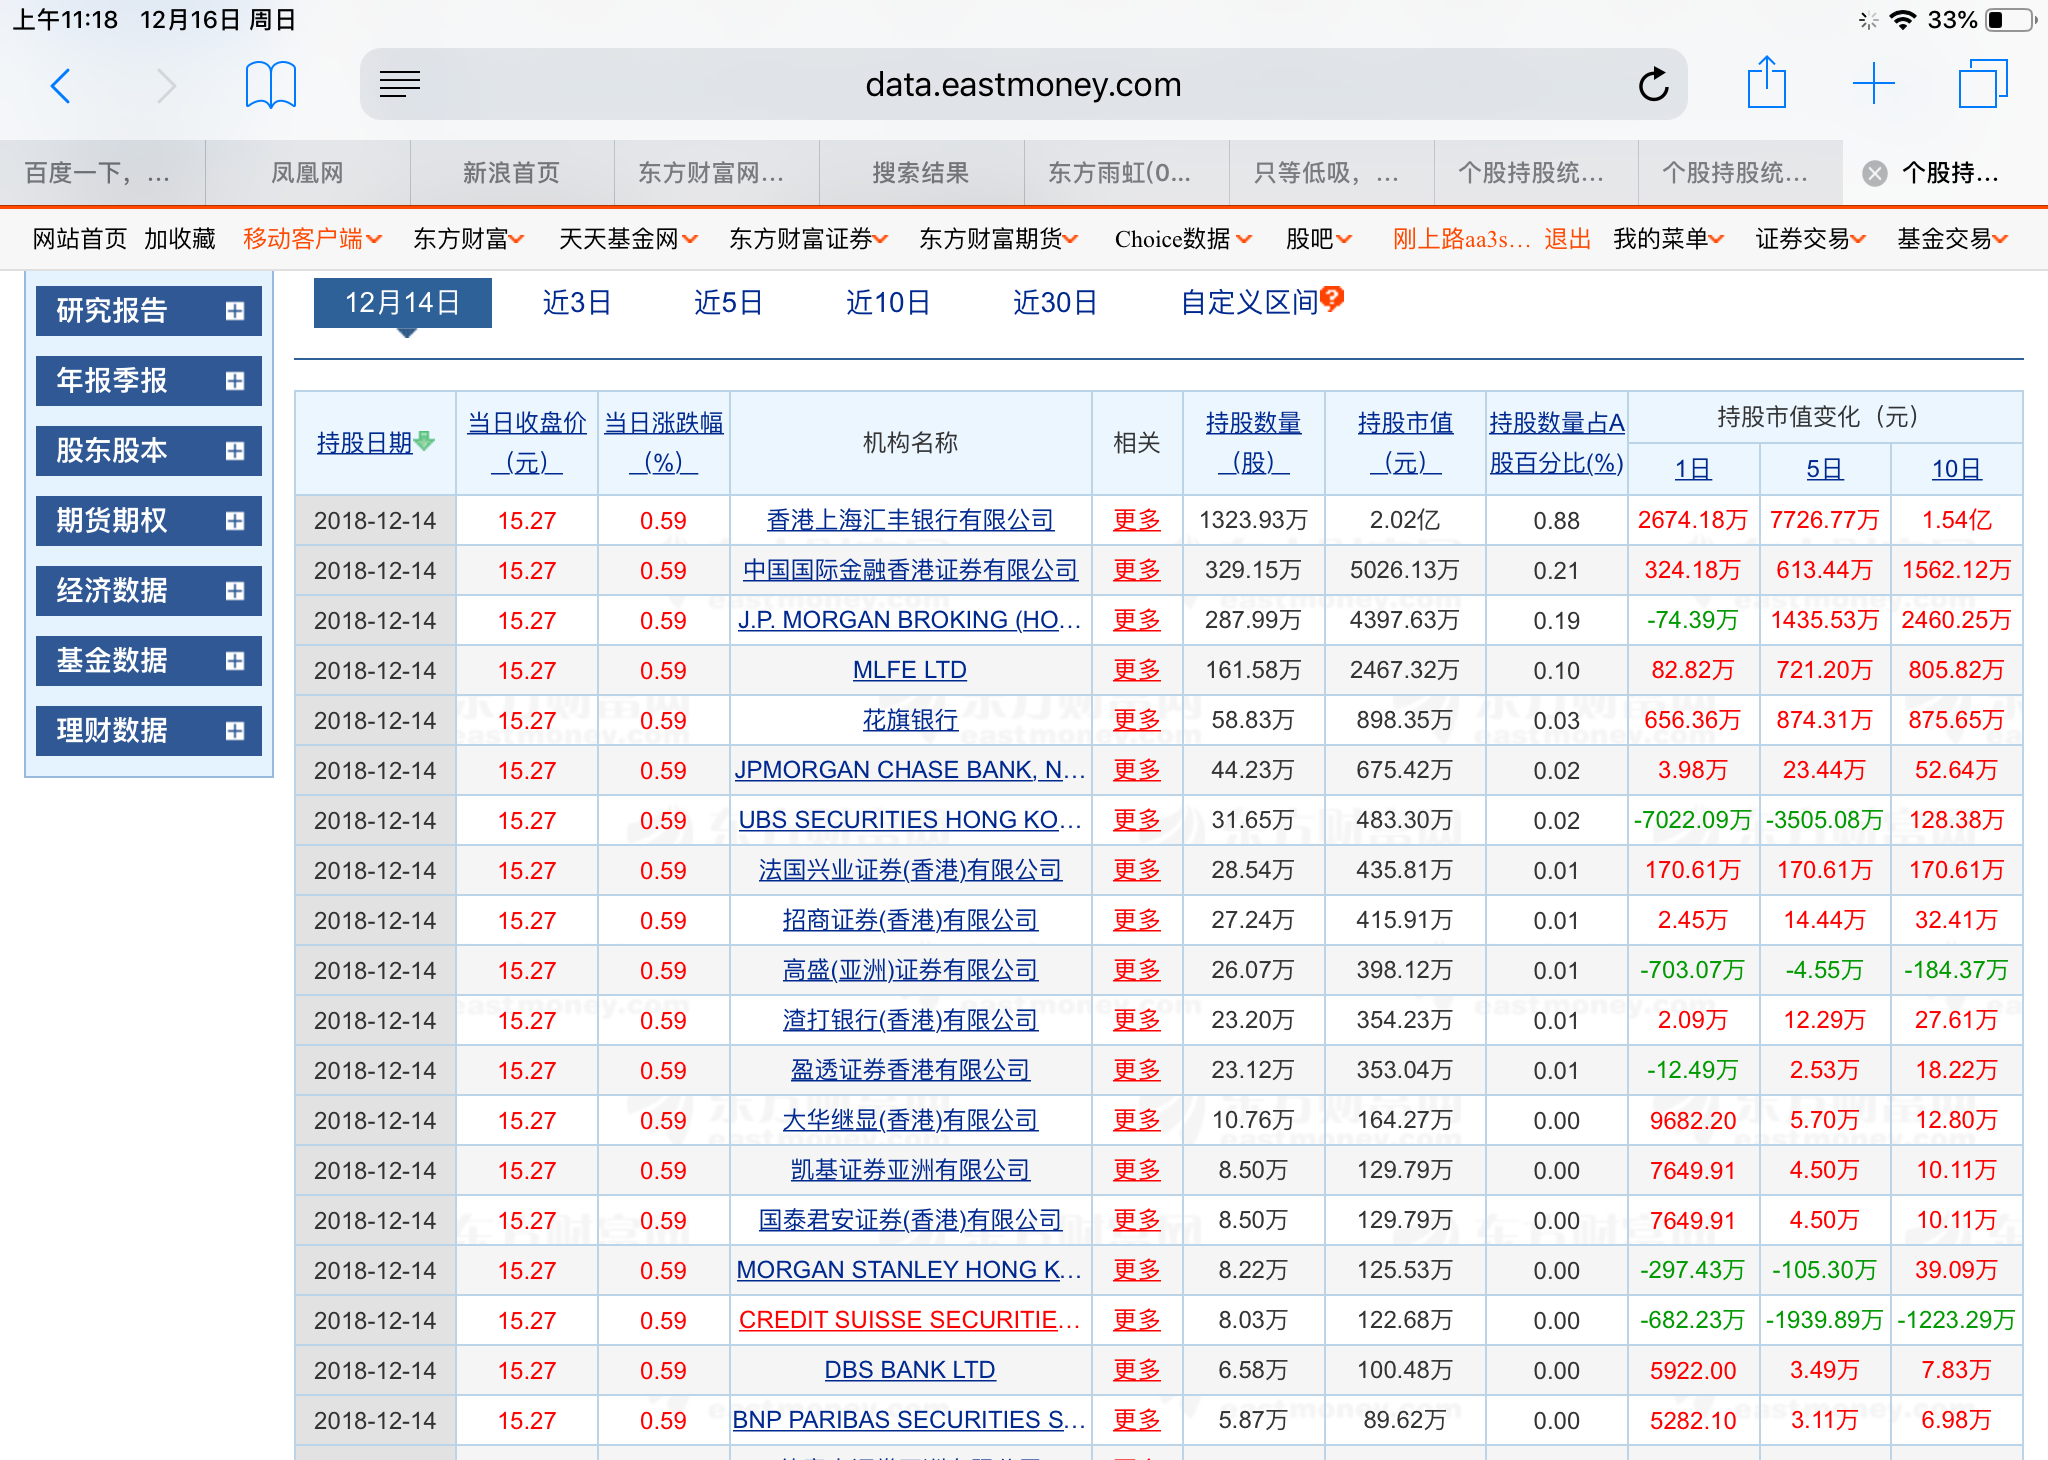Click the 刚上路aa3s username link

click(x=1461, y=239)
